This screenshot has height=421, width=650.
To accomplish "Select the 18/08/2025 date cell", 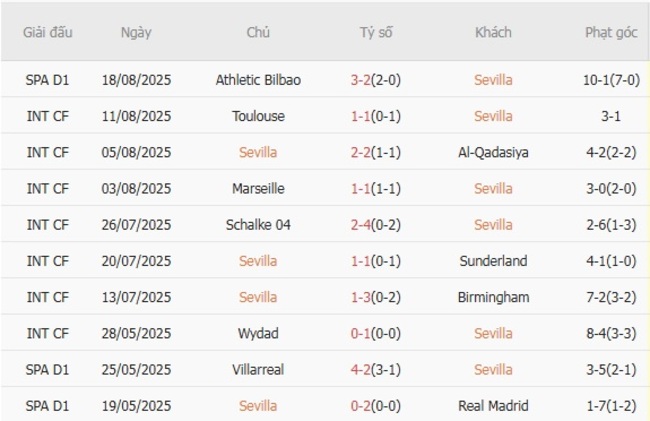I will 136,80.
